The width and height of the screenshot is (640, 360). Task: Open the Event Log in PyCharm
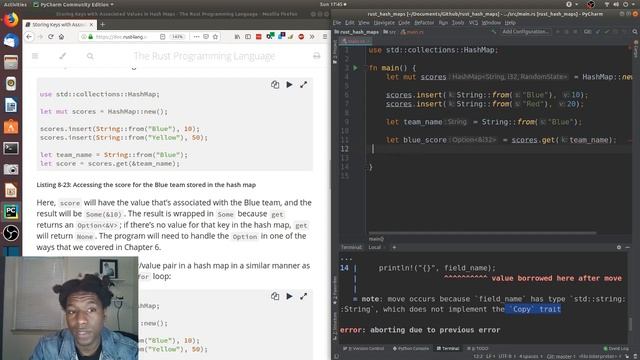coord(616,348)
